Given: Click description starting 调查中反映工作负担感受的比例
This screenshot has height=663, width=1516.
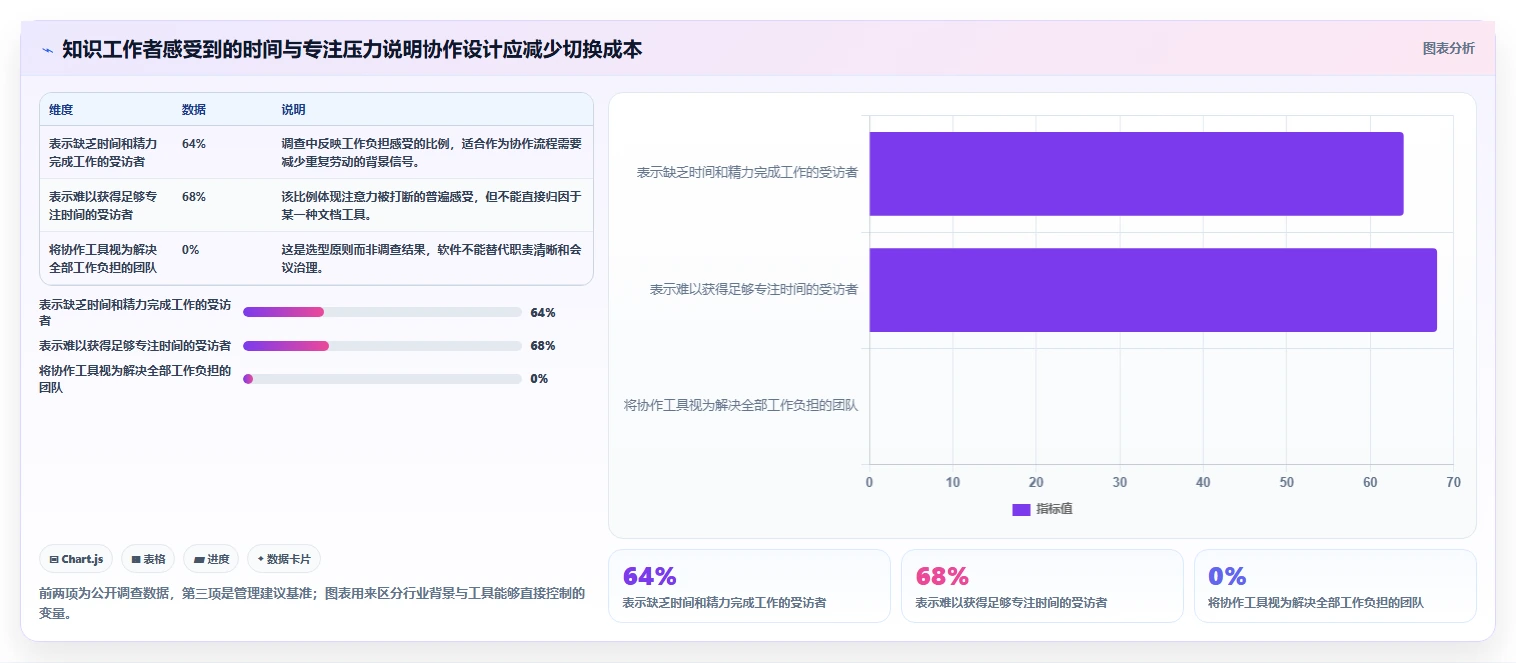Looking at the screenshot, I should click(x=431, y=152).
